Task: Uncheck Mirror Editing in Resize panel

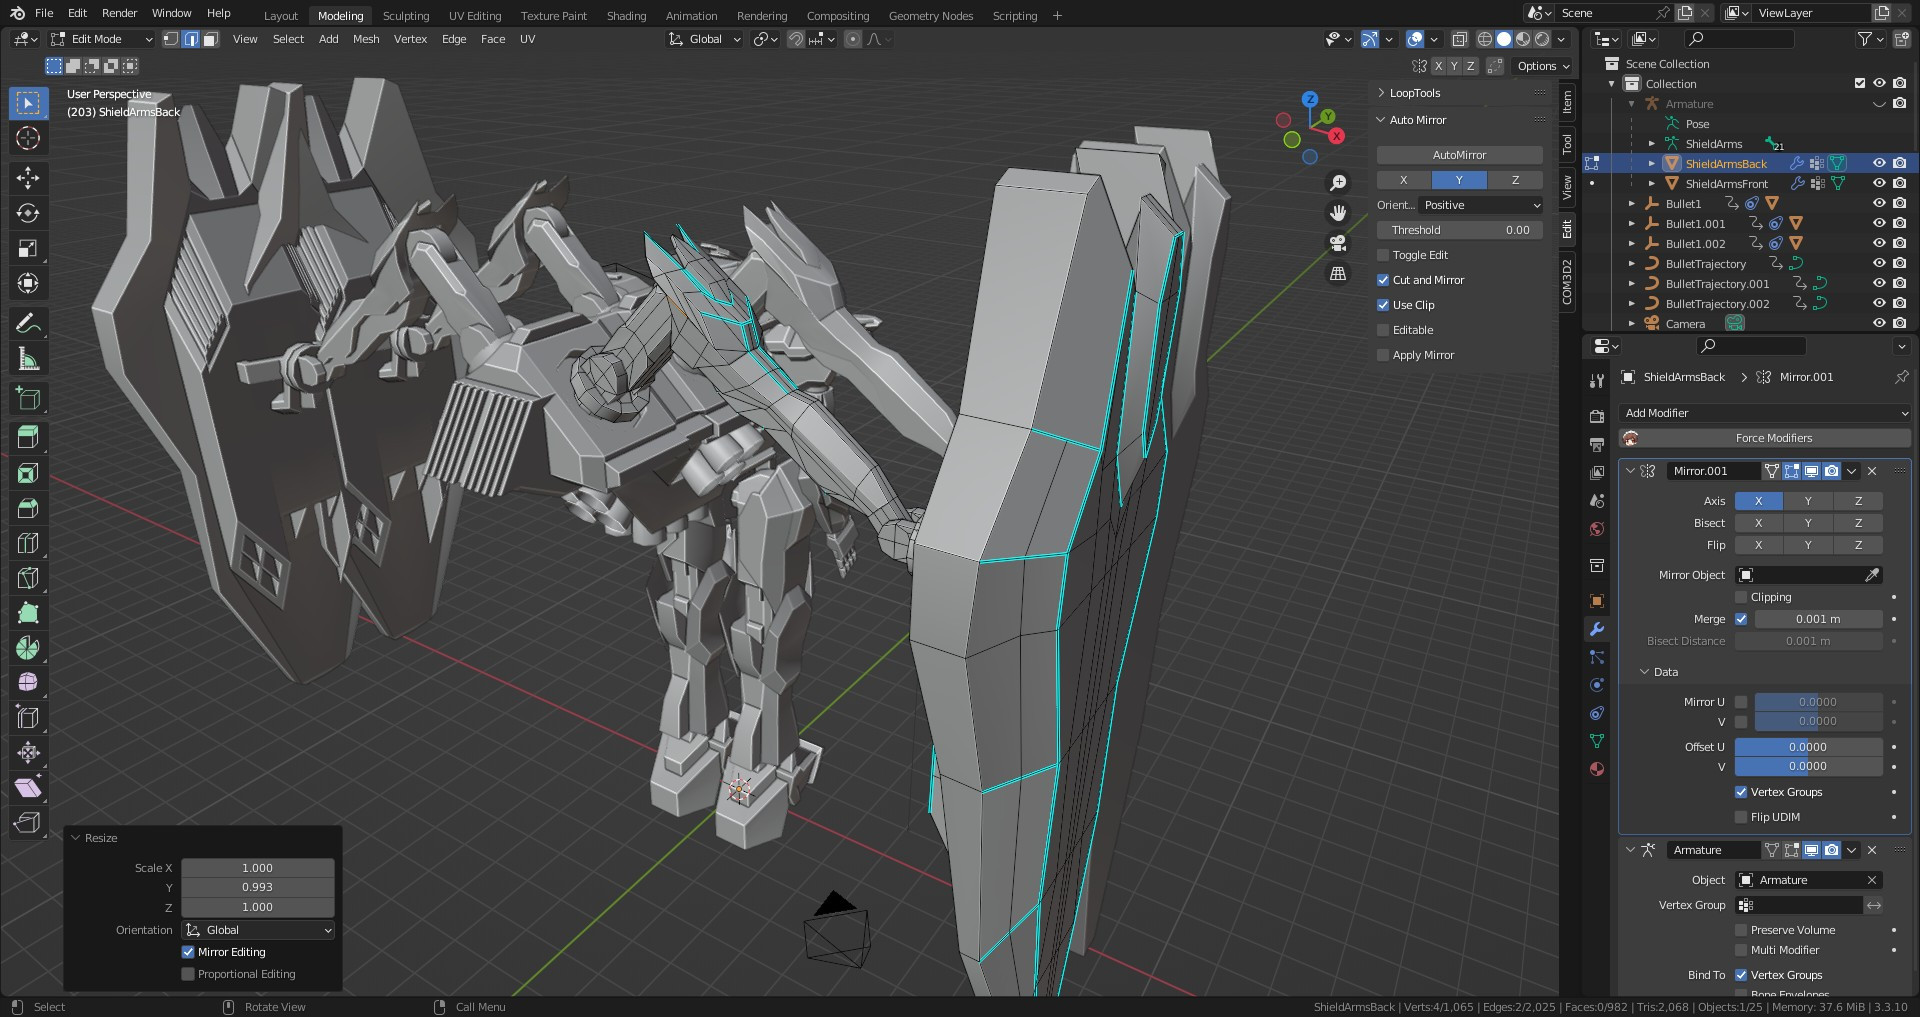Action: [x=188, y=952]
